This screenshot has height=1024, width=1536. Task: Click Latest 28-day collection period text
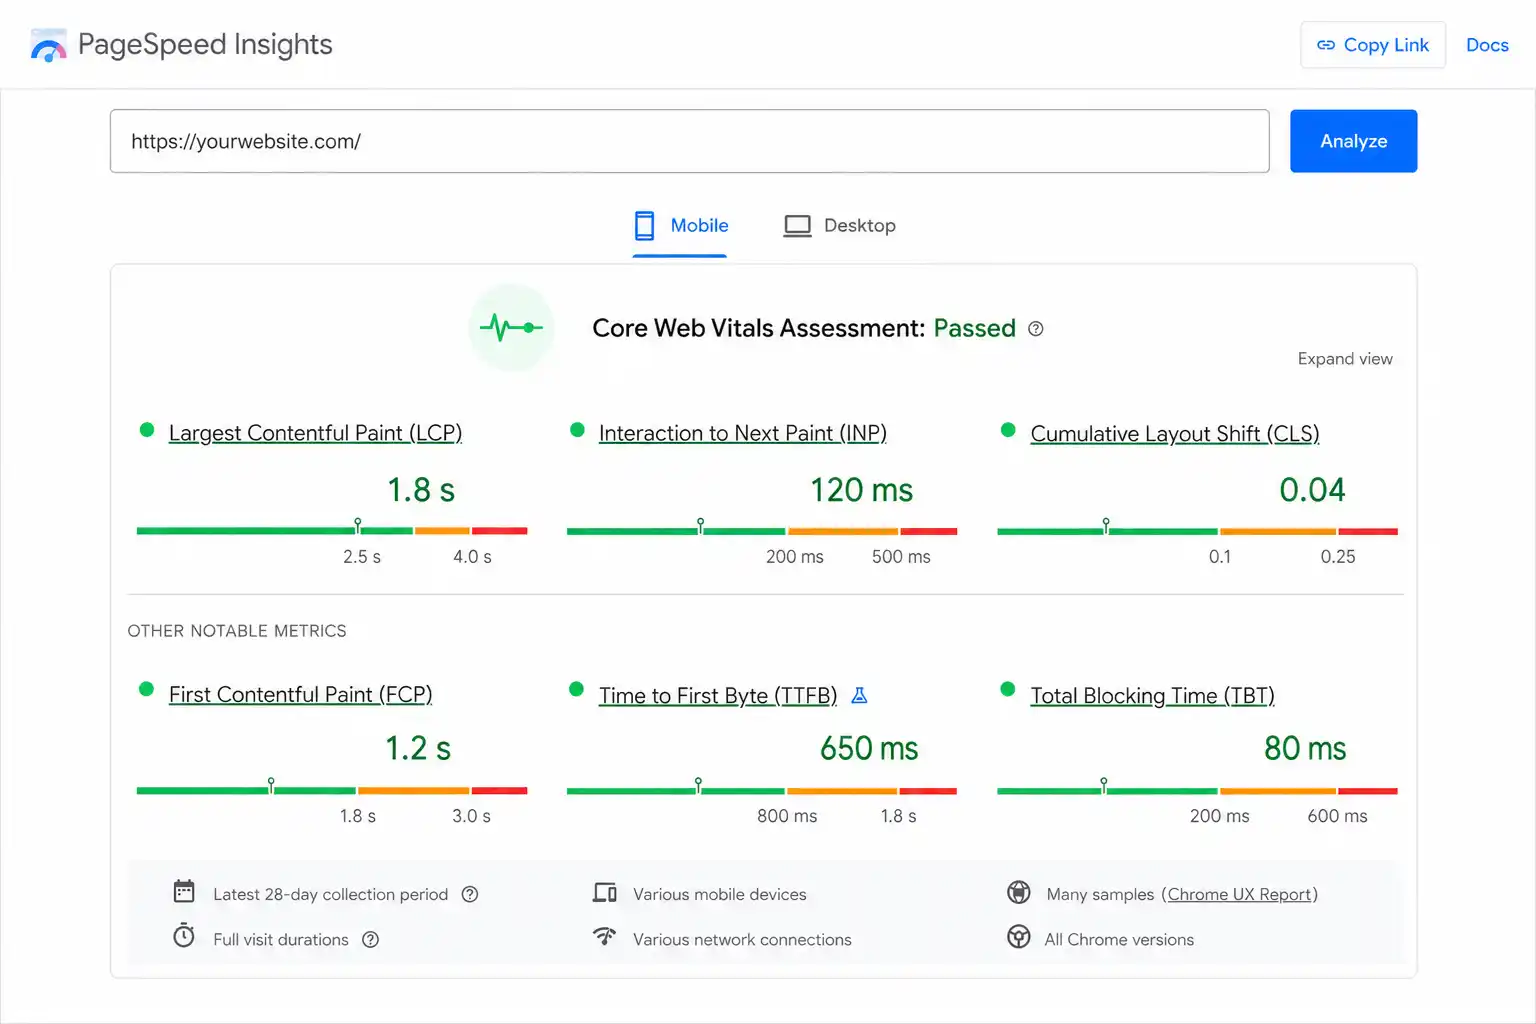tap(330, 894)
